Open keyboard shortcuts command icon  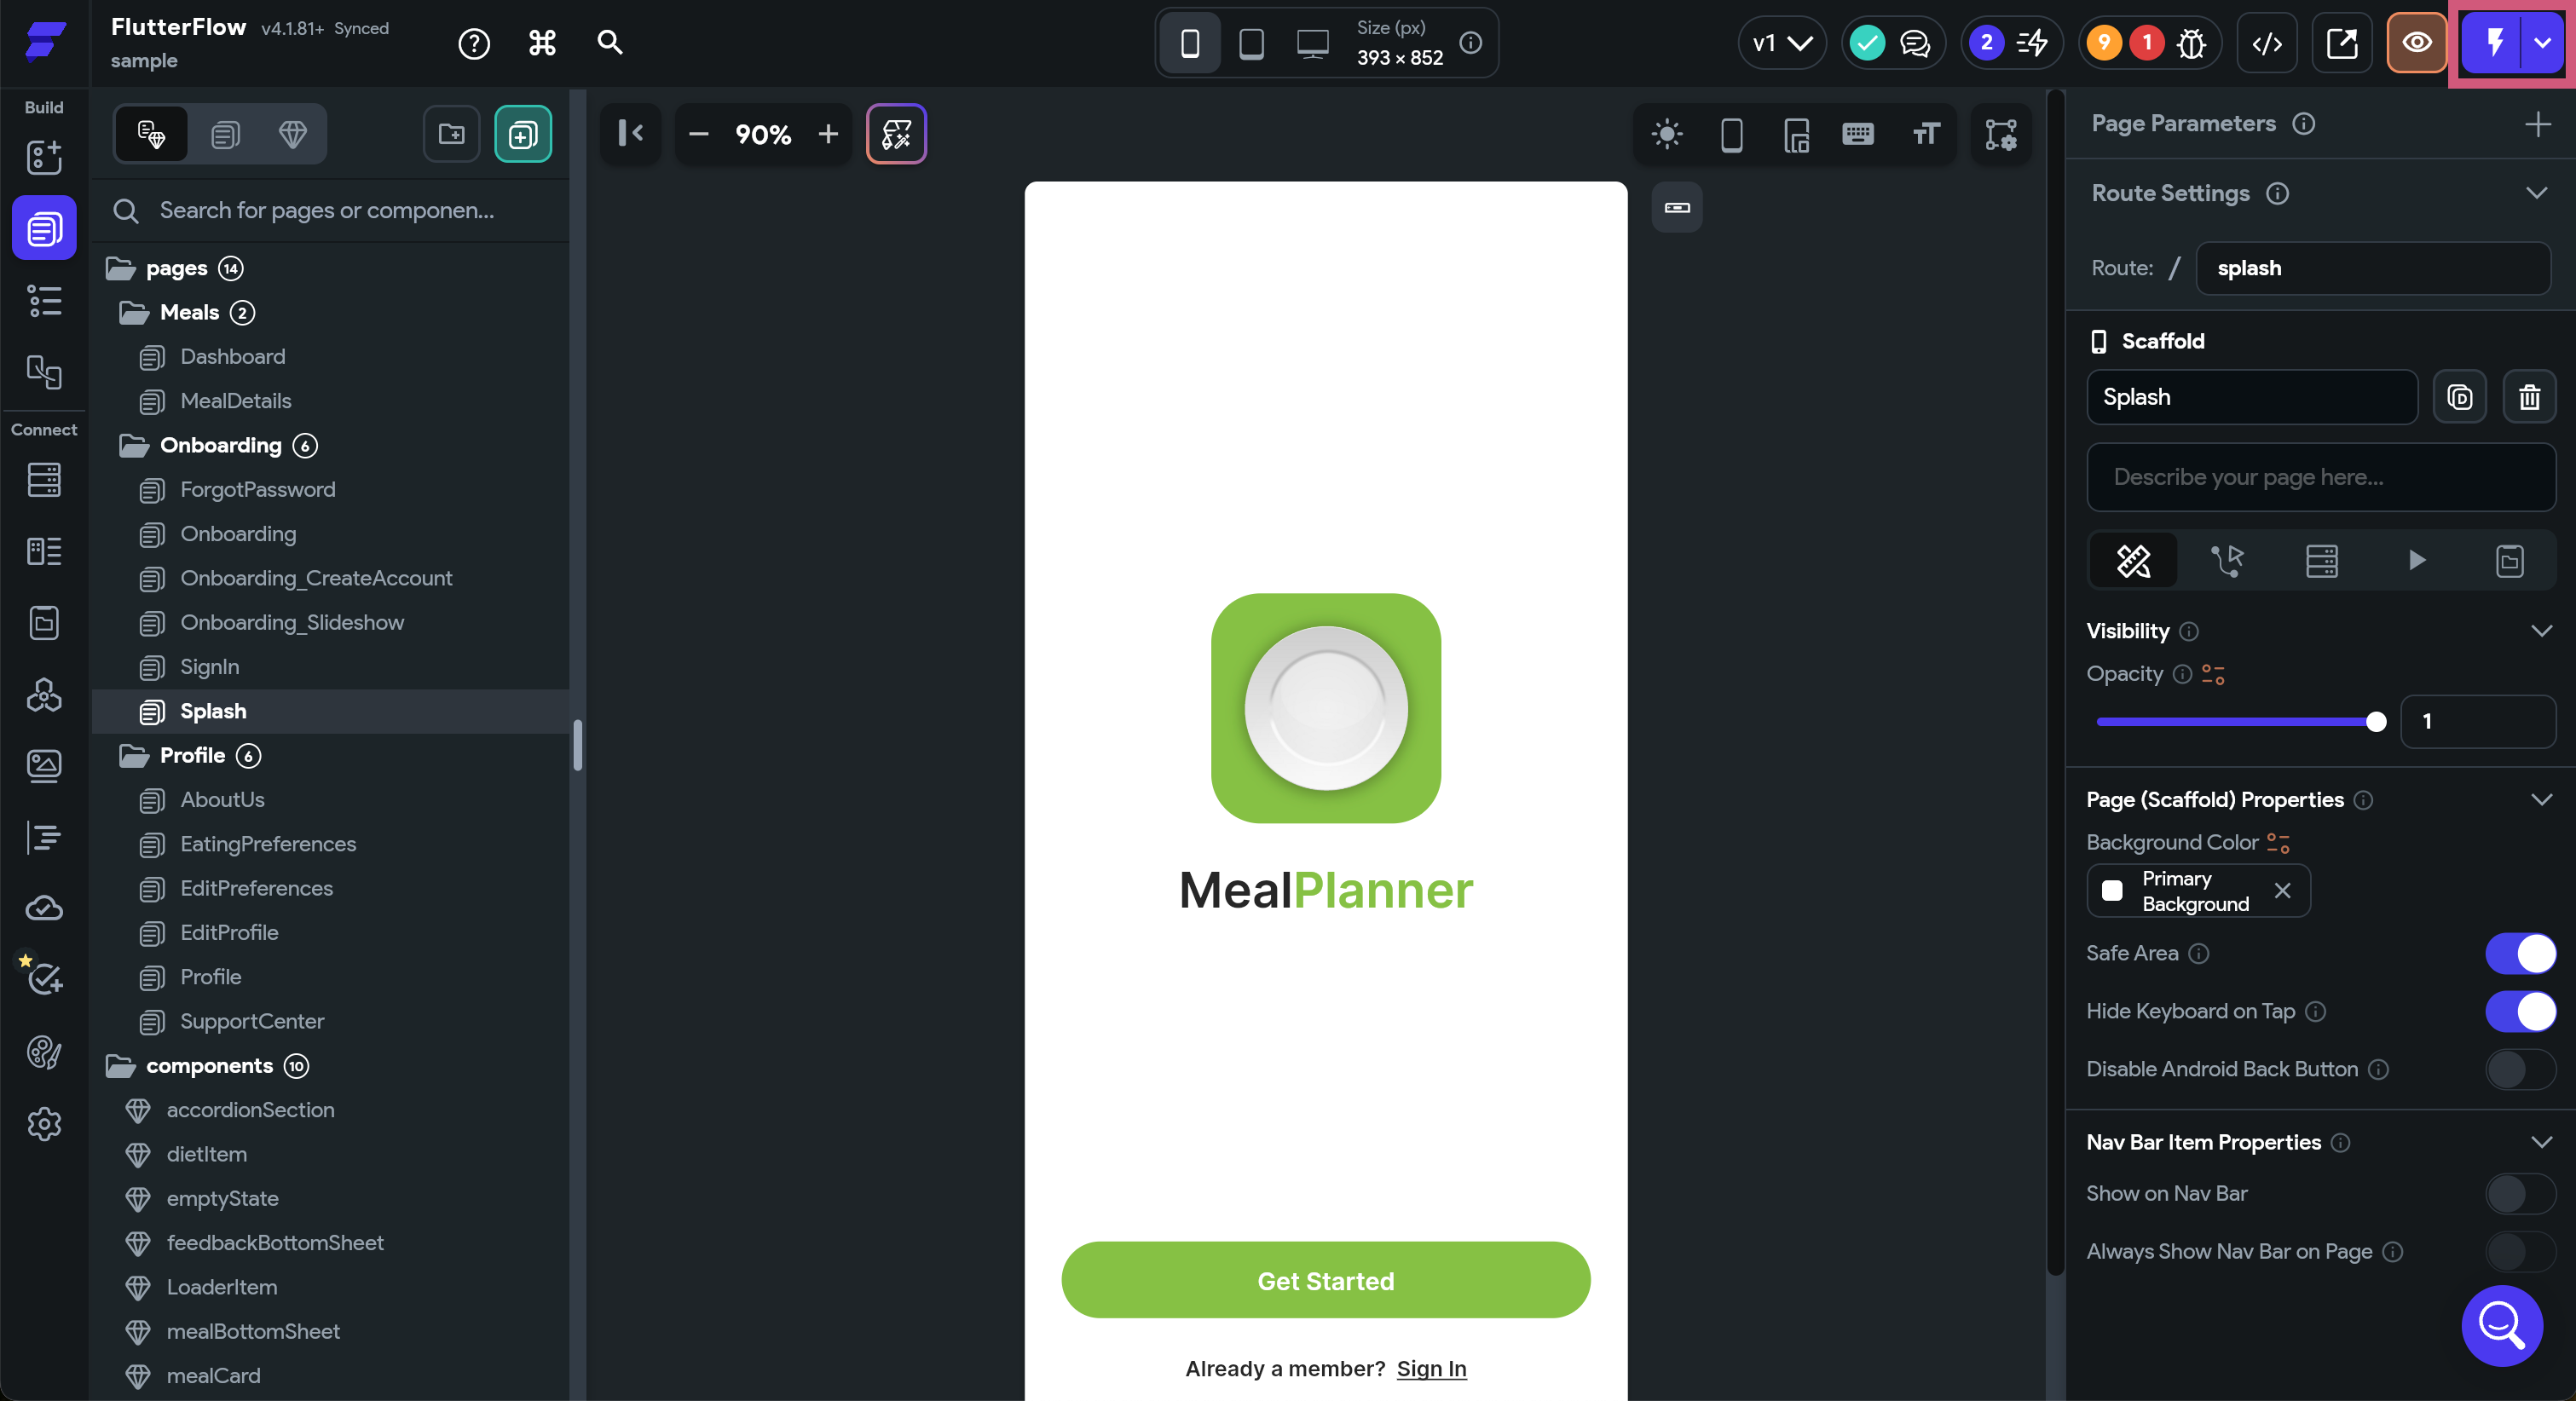pyautogui.click(x=542, y=43)
